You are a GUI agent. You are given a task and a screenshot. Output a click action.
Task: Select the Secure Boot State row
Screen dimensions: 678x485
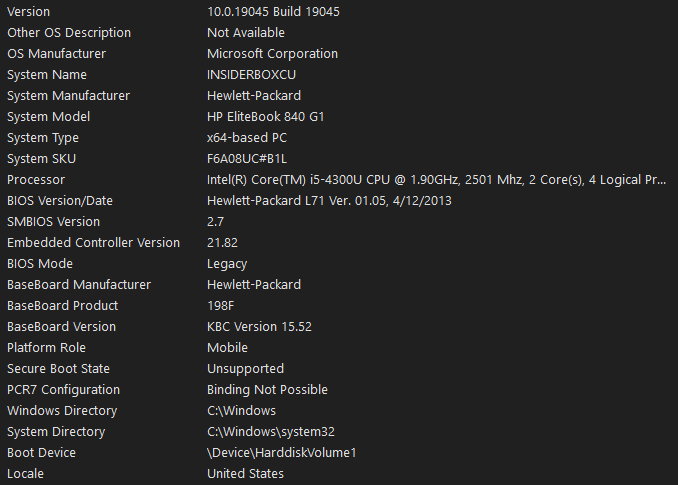[x=58, y=369]
